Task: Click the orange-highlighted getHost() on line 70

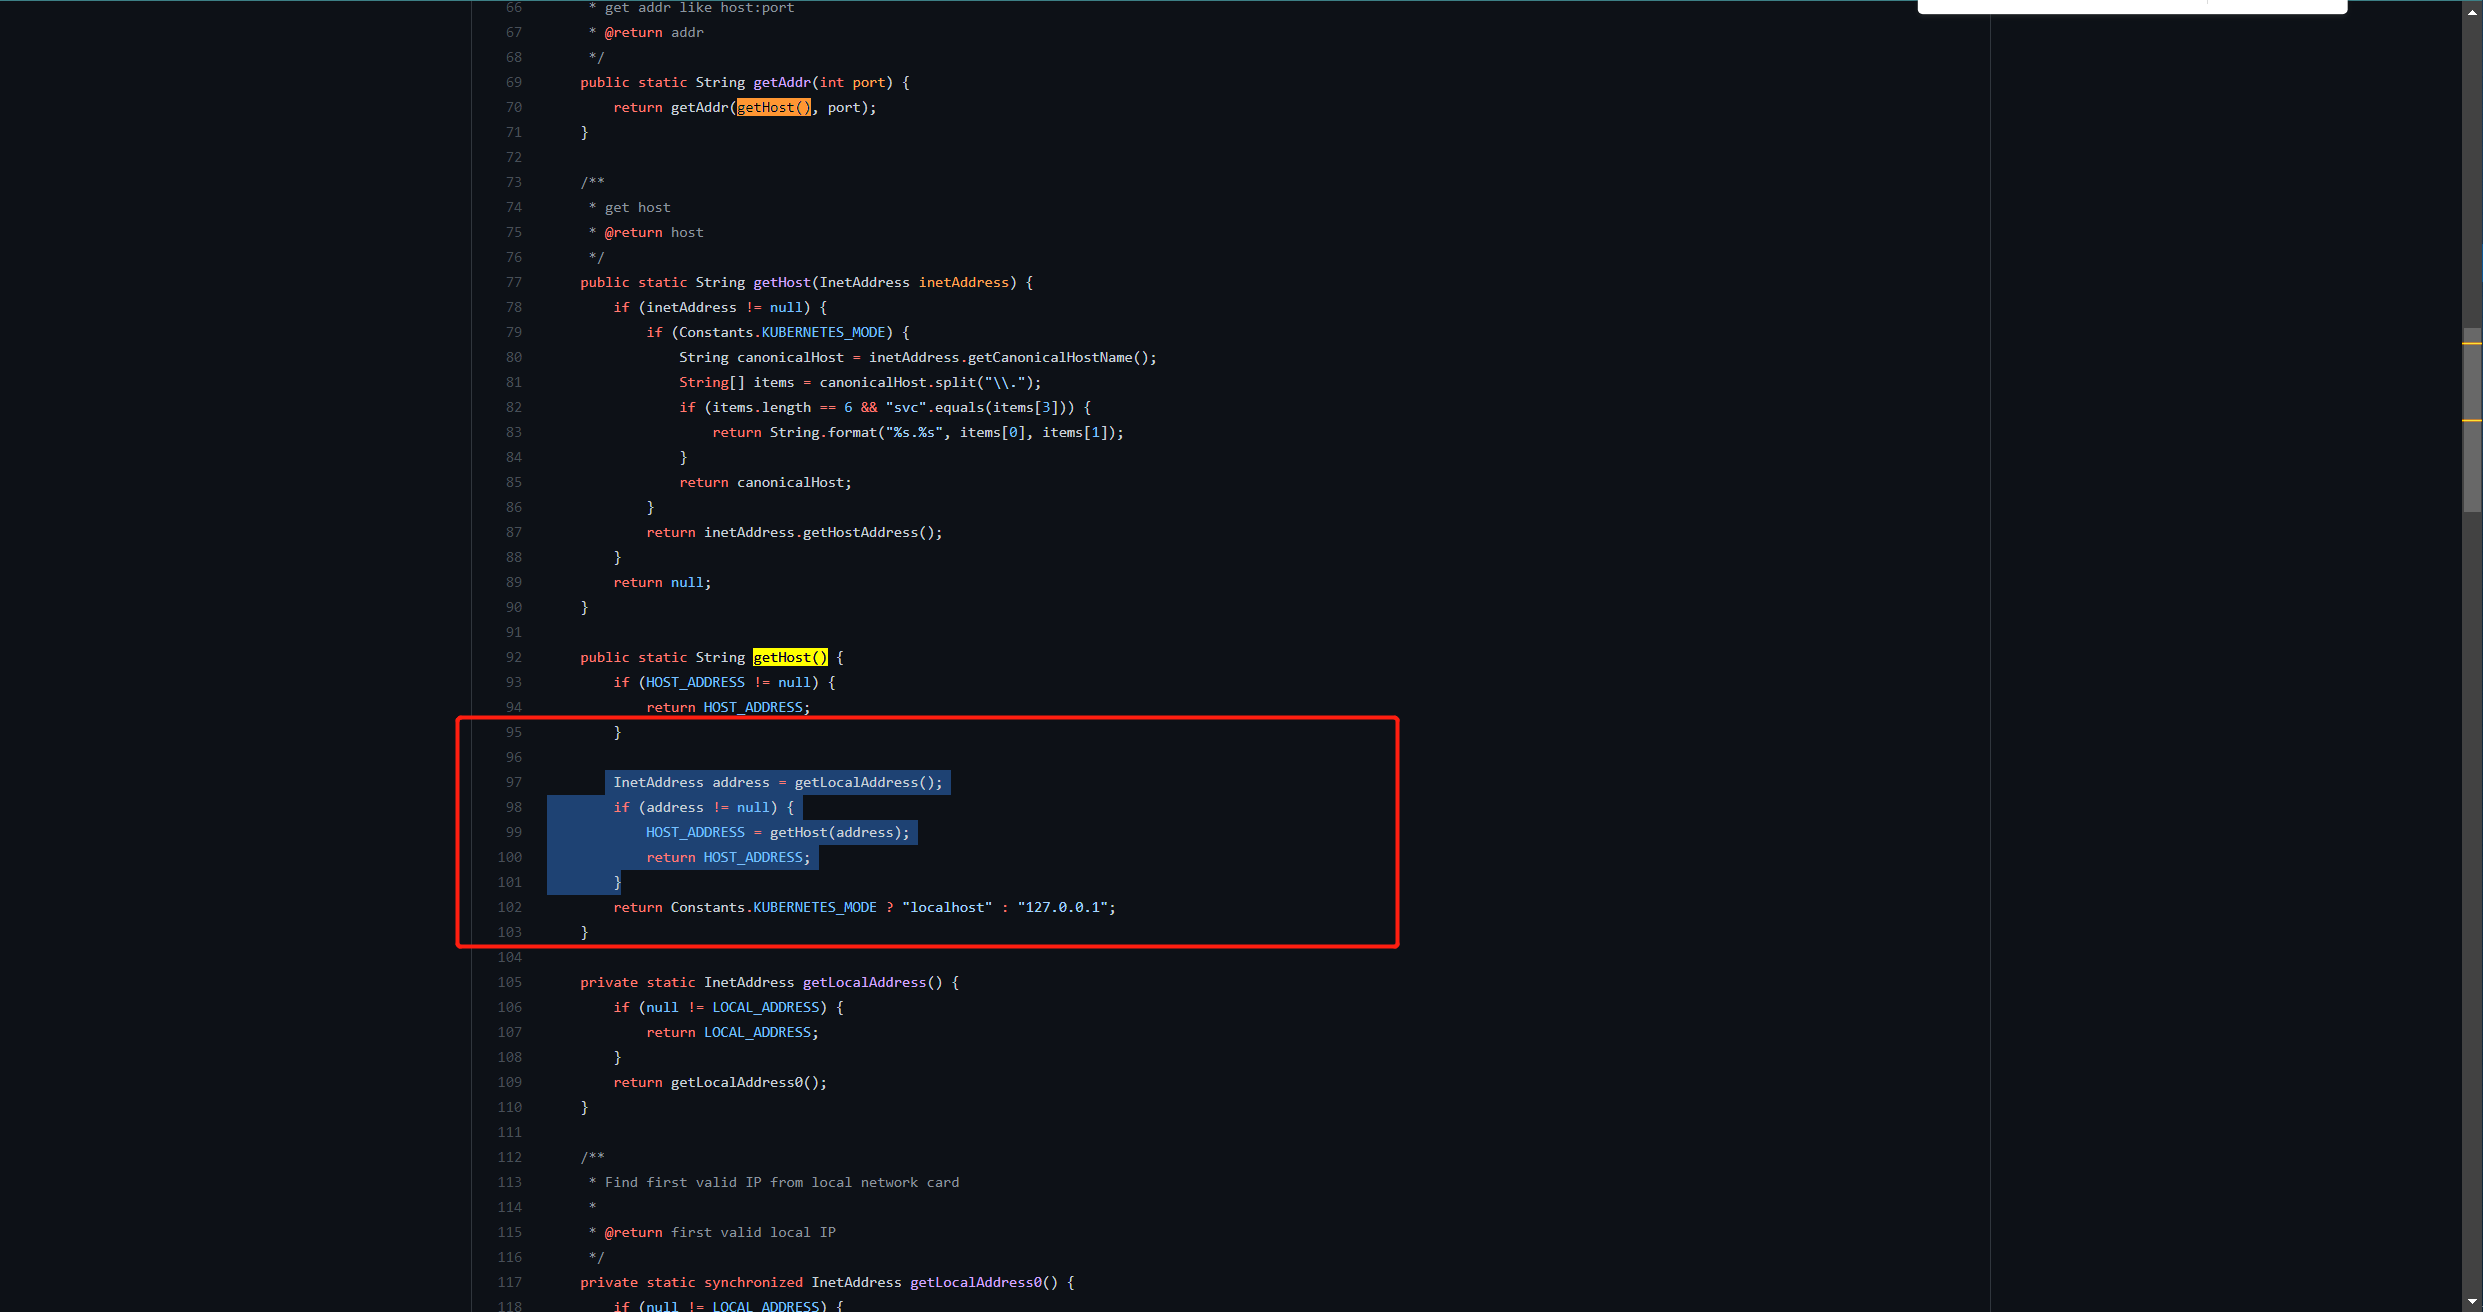Action: click(773, 107)
